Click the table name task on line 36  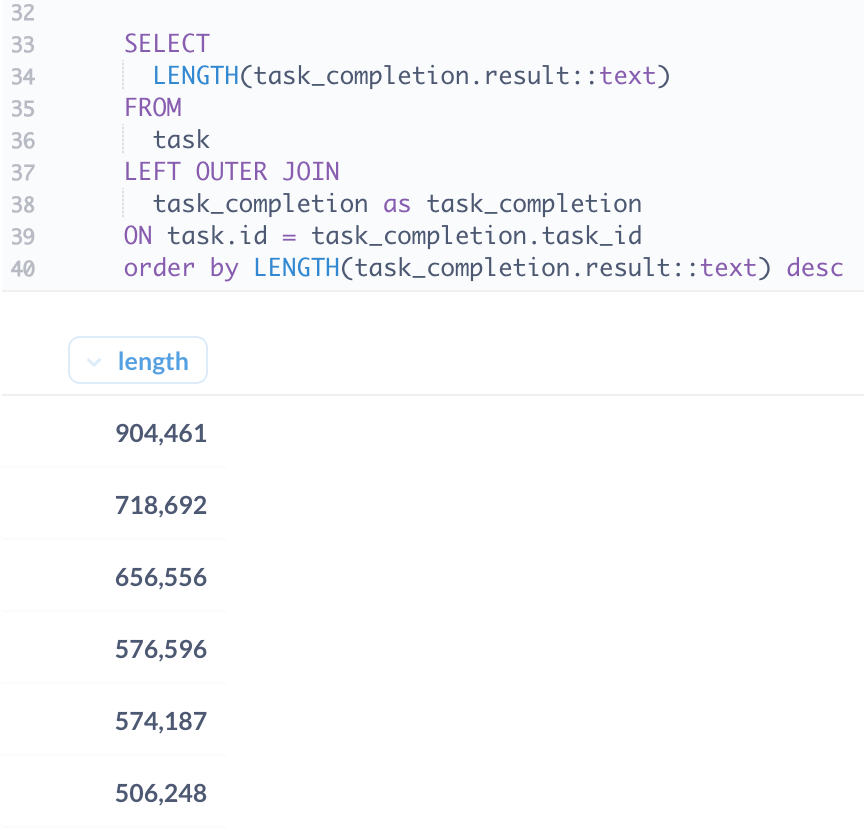coord(181,139)
